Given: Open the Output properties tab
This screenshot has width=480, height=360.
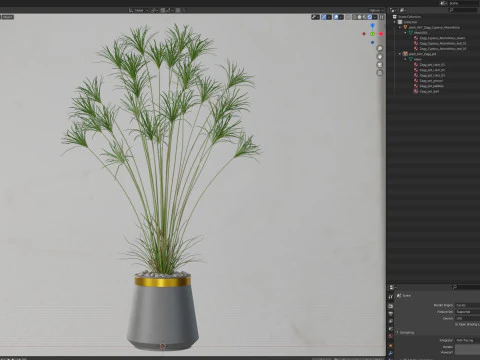Looking at the screenshot, I should coord(391,314).
